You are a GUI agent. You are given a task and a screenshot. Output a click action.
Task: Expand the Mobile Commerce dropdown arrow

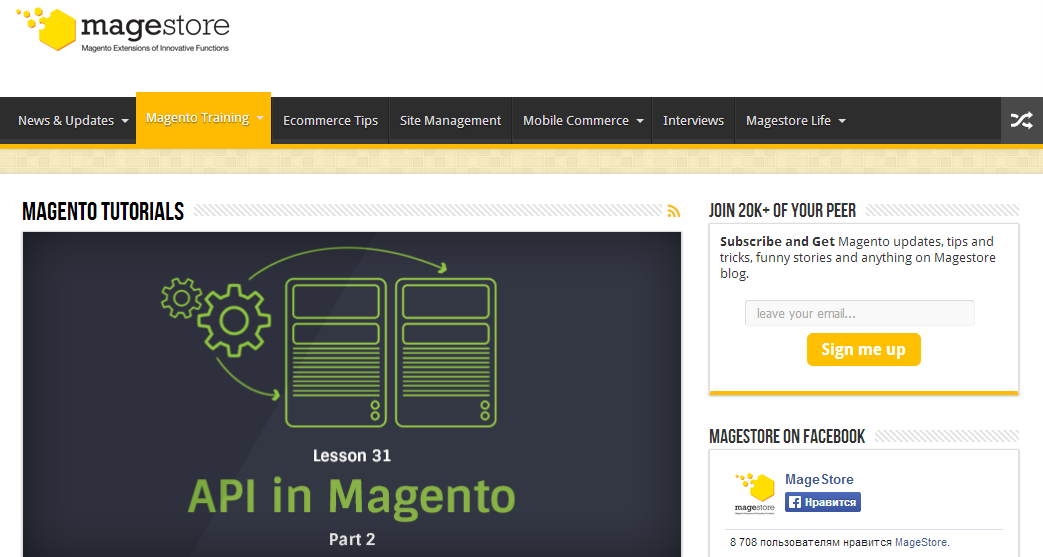640,121
